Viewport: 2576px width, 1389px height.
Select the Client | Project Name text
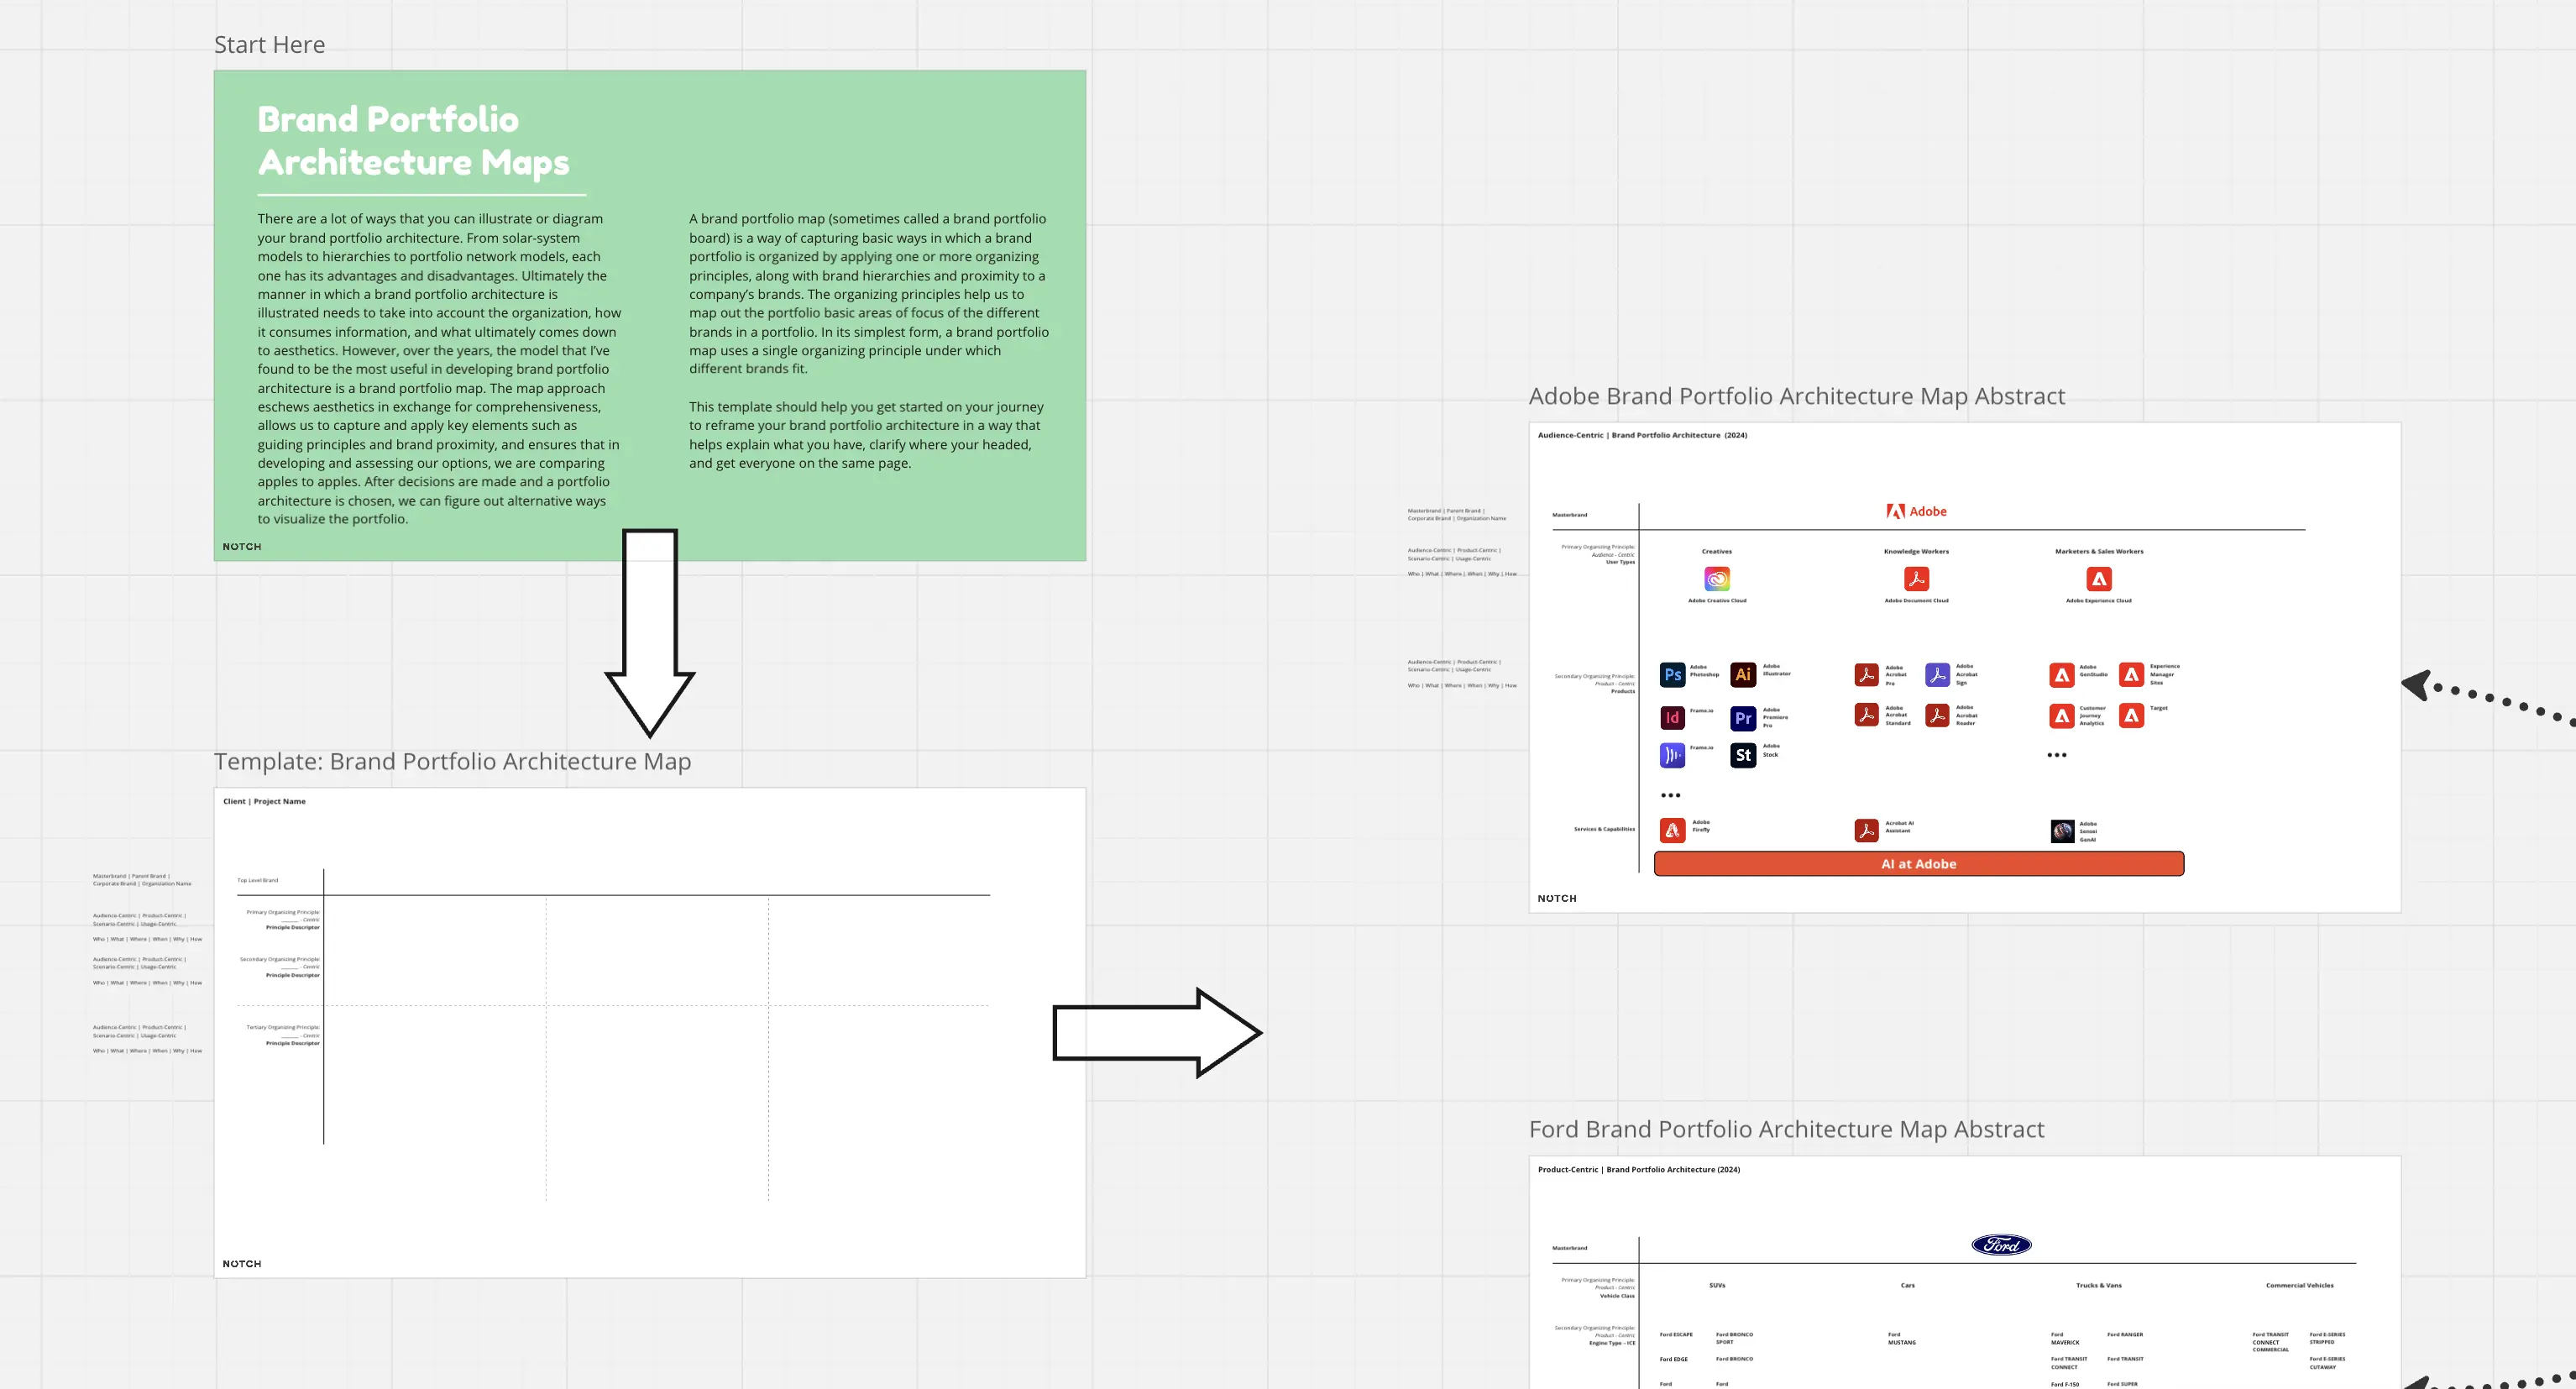click(x=264, y=801)
